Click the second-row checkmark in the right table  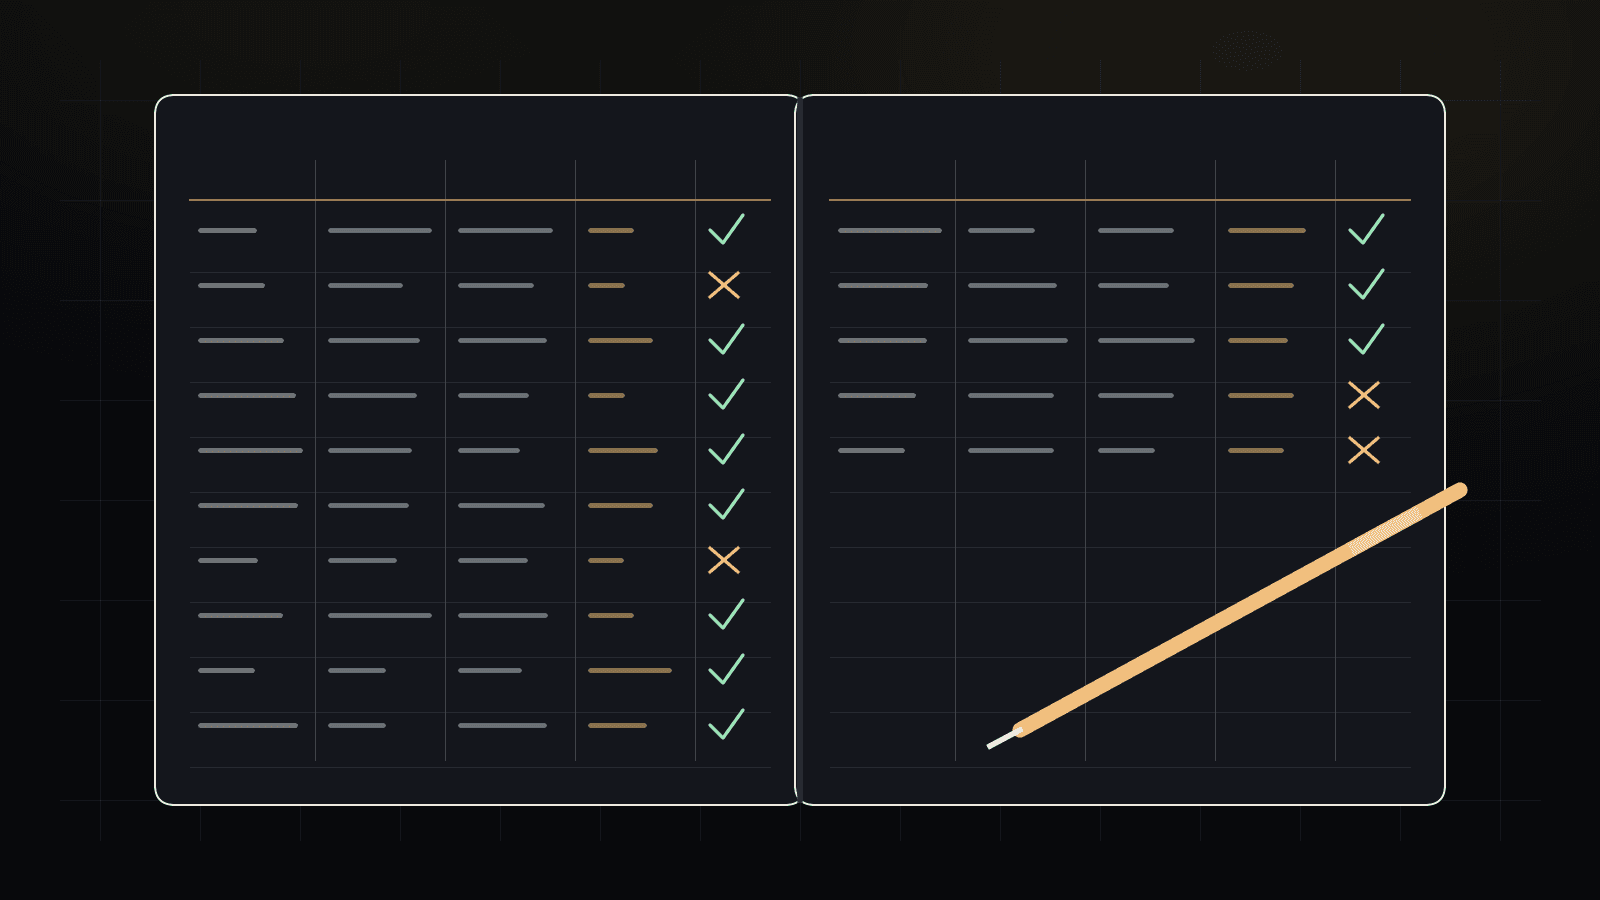coord(1366,284)
